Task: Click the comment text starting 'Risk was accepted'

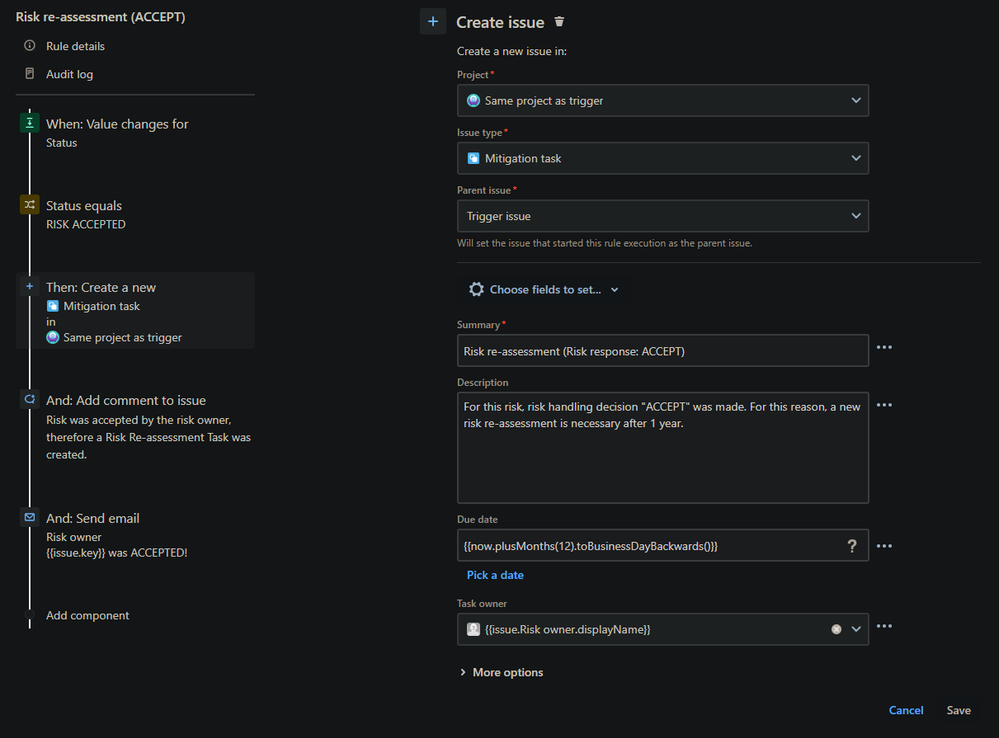Action: click(148, 437)
